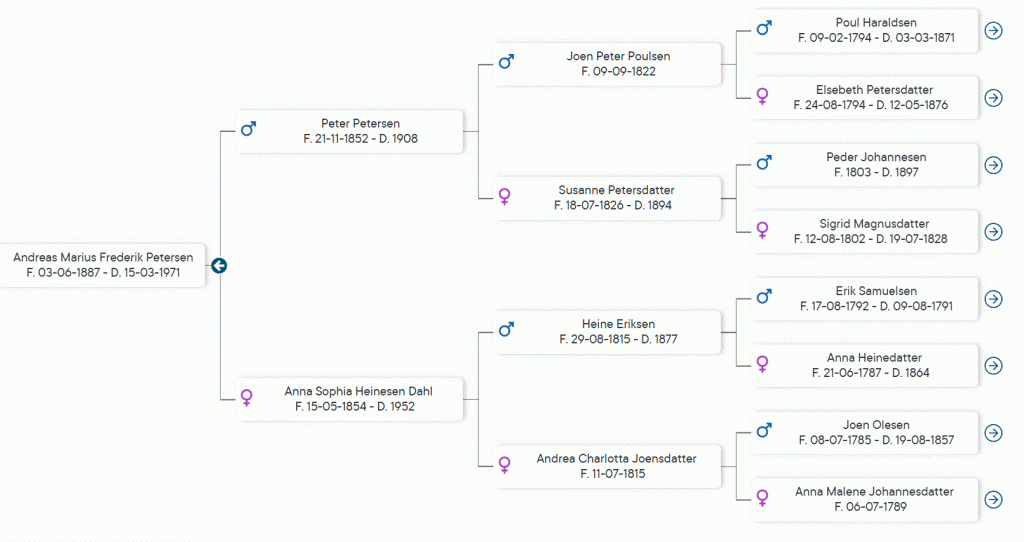
Task: Open Andrea Charlotta Joensdatter's card
Action: (615, 466)
